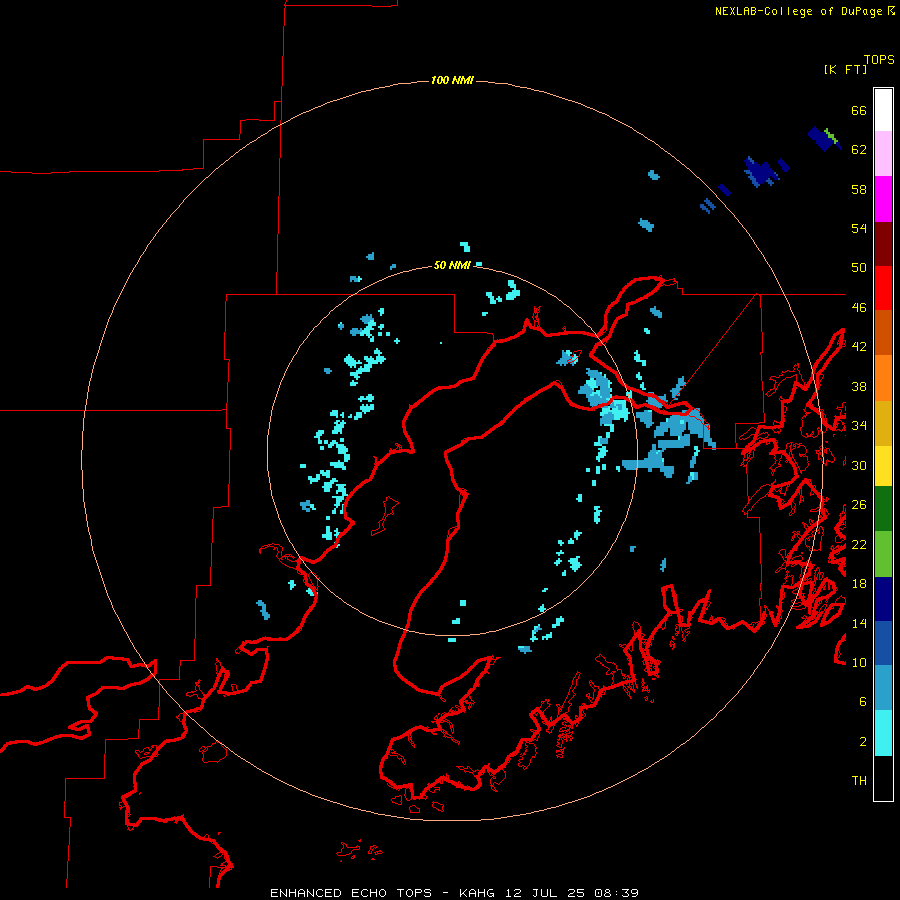Select the TH threshold legend label
Screen dimensions: 900x900
click(859, 781)
